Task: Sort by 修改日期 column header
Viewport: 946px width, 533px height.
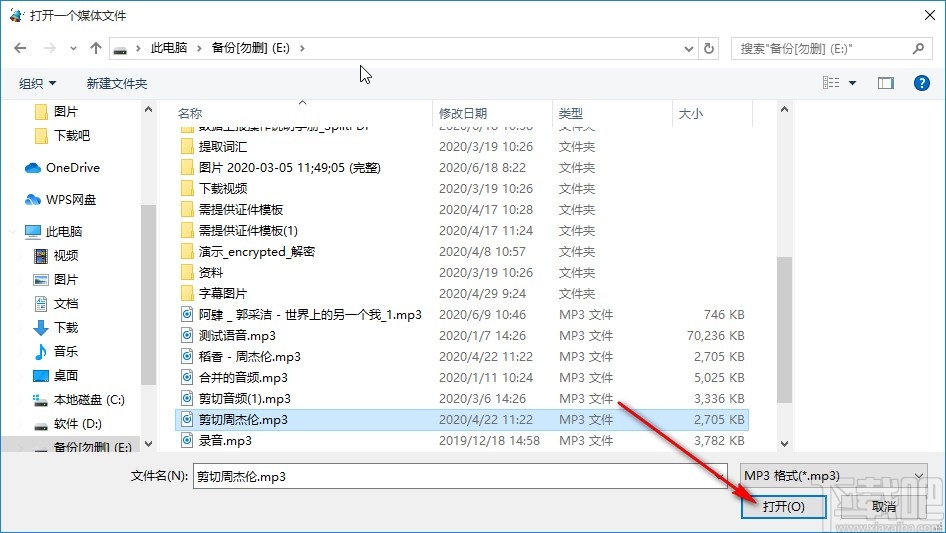Action: 463,113
